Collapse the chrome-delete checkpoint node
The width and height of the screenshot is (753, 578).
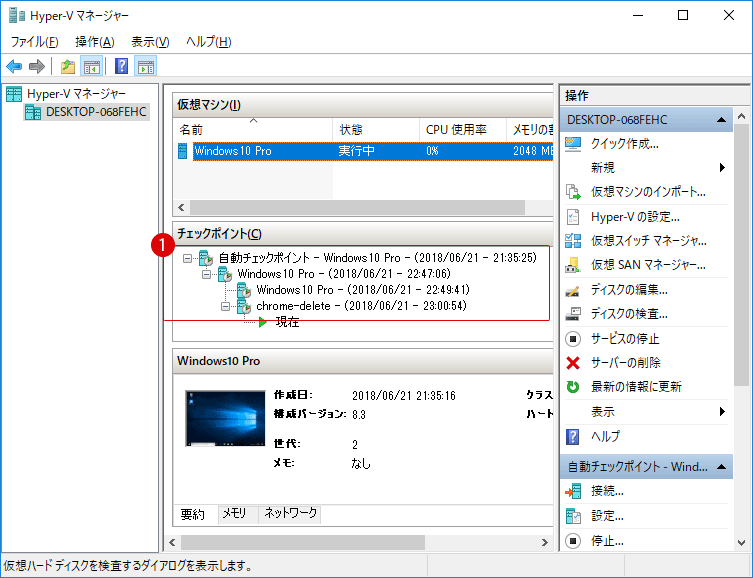pyautogui.click(x=225, y=306)
